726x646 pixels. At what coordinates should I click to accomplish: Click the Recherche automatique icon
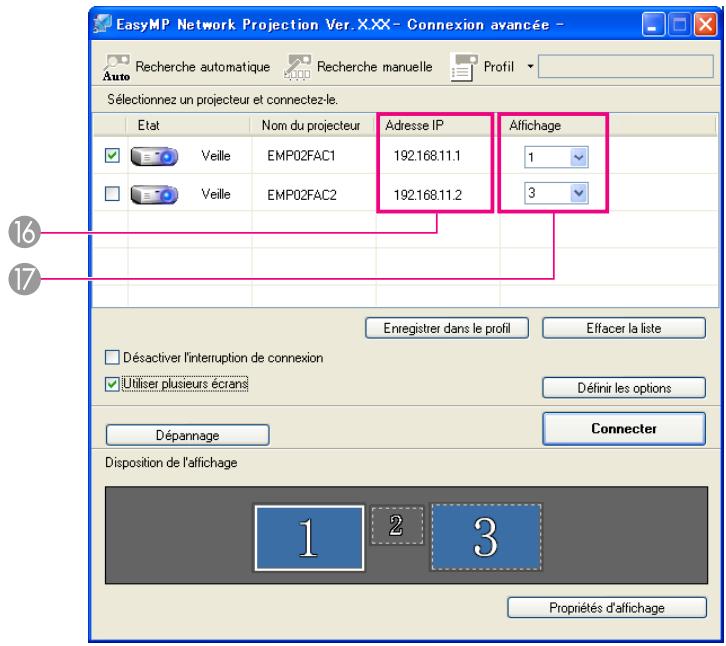coord(116,68)
